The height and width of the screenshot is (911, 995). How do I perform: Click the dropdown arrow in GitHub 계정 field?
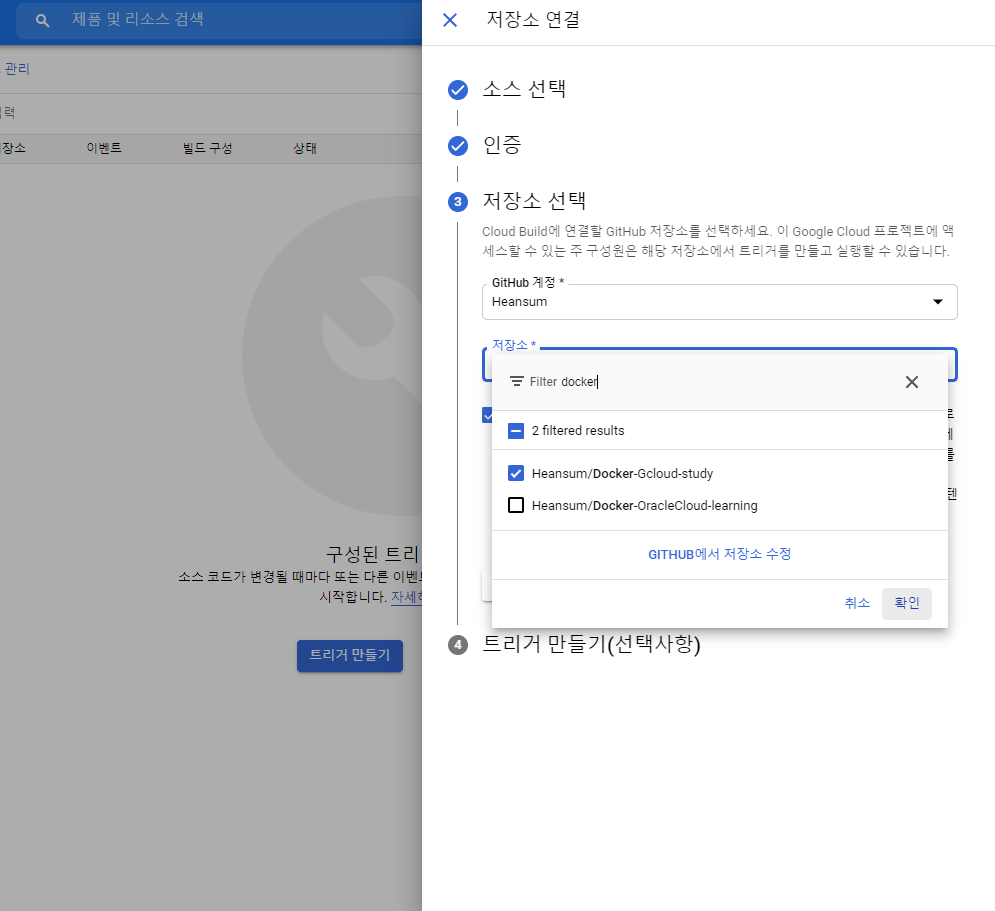[x=937, y=302]
